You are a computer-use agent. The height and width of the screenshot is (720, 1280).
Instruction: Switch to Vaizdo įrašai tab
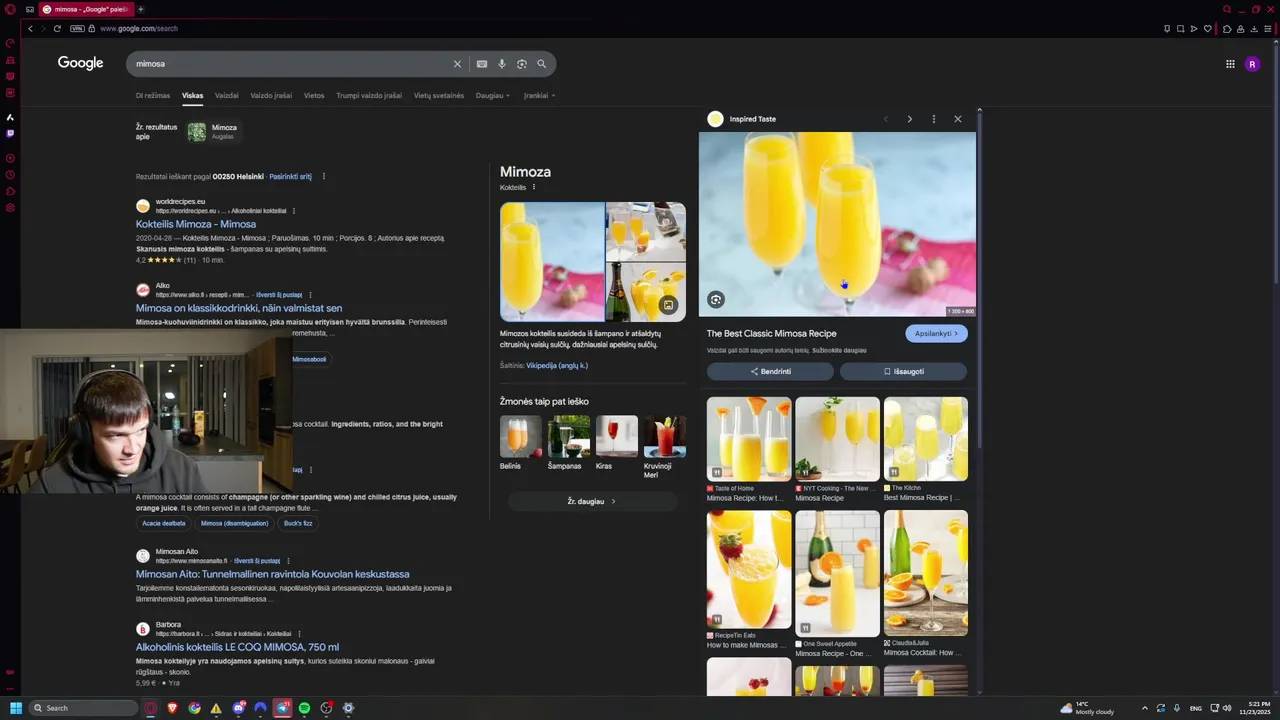point(271,96)
